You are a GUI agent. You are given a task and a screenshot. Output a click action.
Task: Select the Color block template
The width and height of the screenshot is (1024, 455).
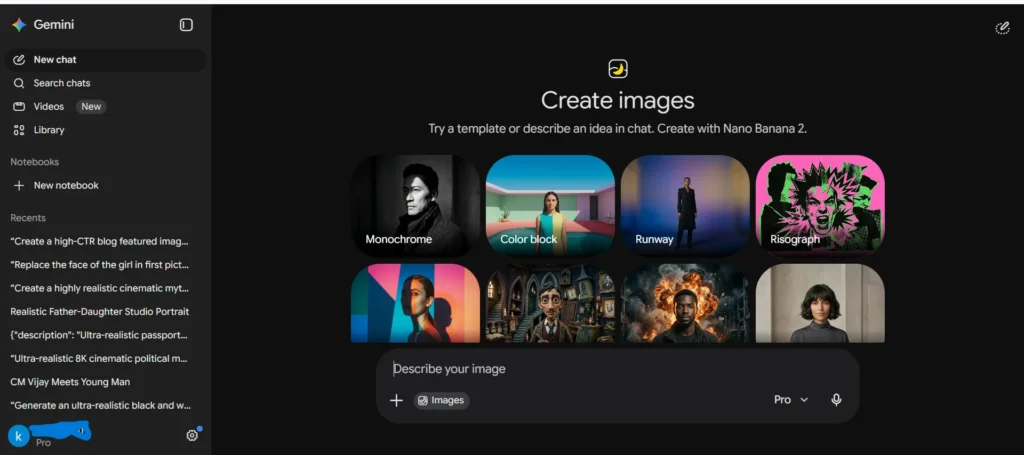pos(550,206)
